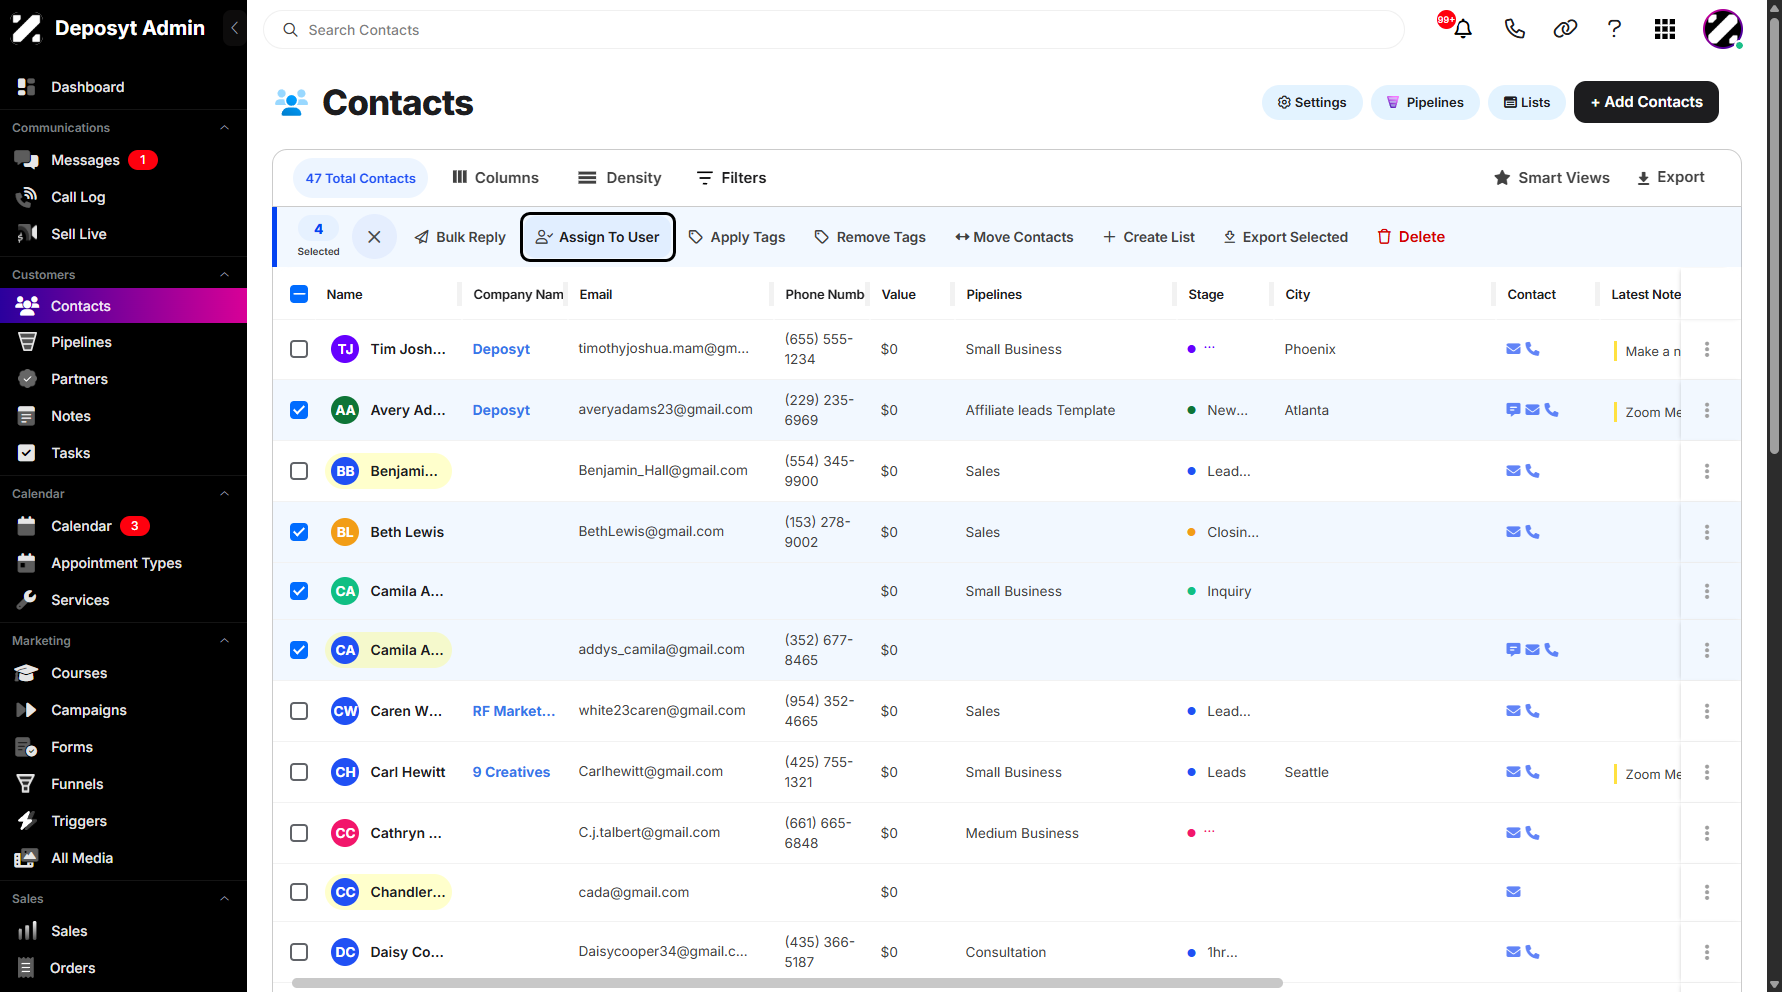This screenshot has height=992, width=1782.
Task: Call Carl Hewitt via phone icon
Action: point(1532,772)
